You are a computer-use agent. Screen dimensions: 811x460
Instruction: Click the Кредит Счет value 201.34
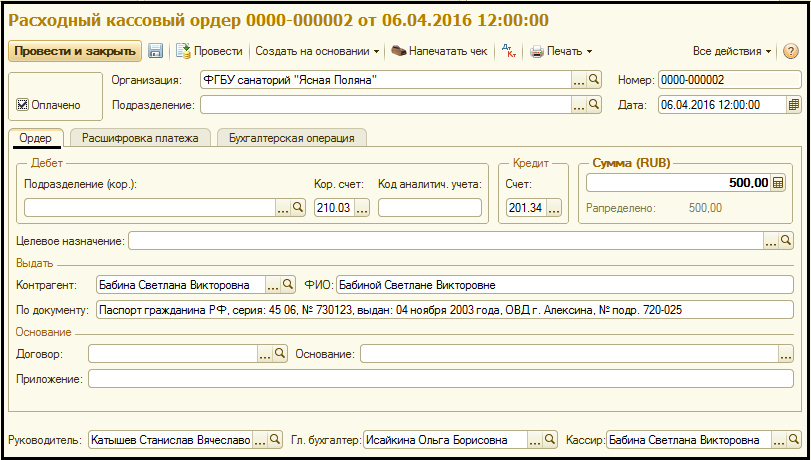pos(526,207)
